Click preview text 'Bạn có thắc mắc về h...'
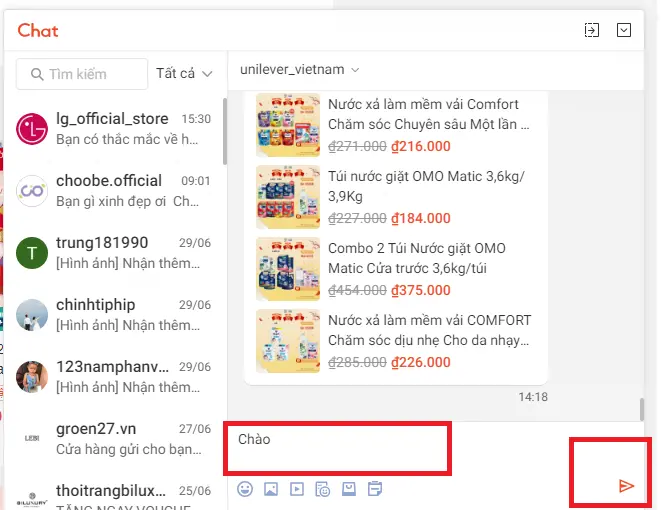This screenshot has height=510, width=670. (127, 139)
